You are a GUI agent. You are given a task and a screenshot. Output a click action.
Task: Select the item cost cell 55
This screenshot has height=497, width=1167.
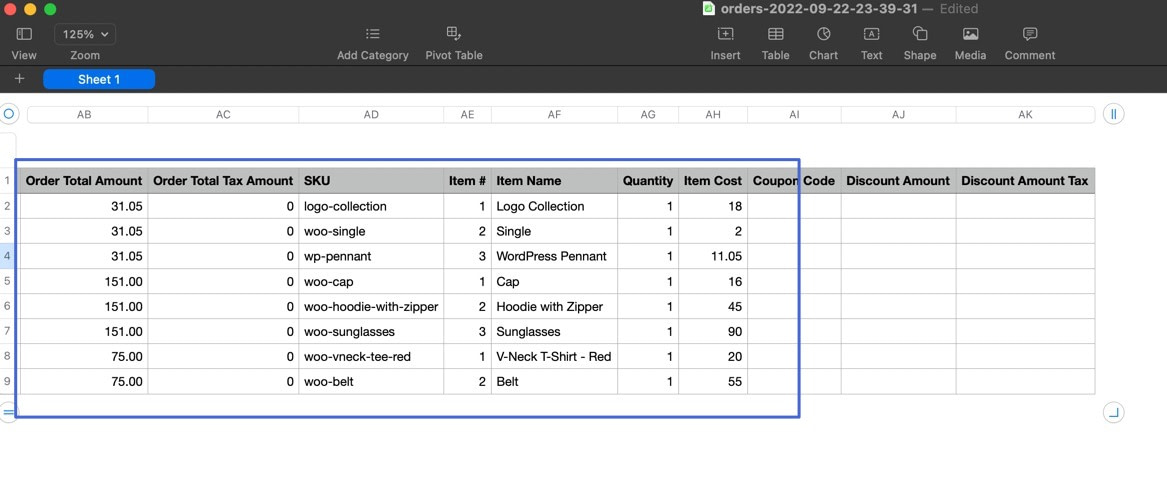(x=713, y=382)
